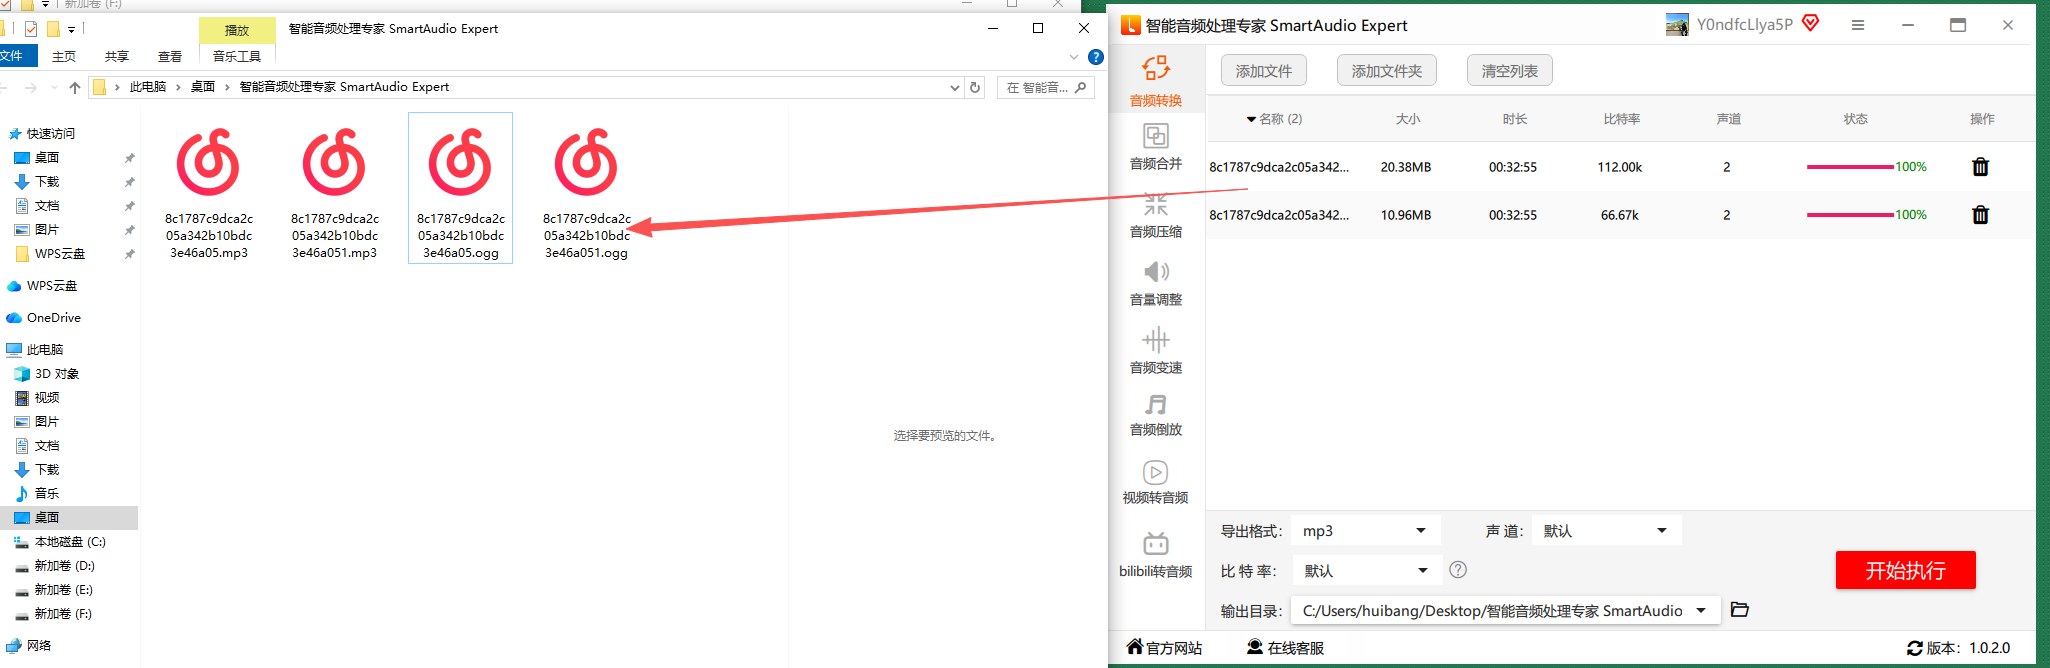Open 输出目录 output path dropdown
Viewport: 2050px width, 668px height.
point(1506,611)
